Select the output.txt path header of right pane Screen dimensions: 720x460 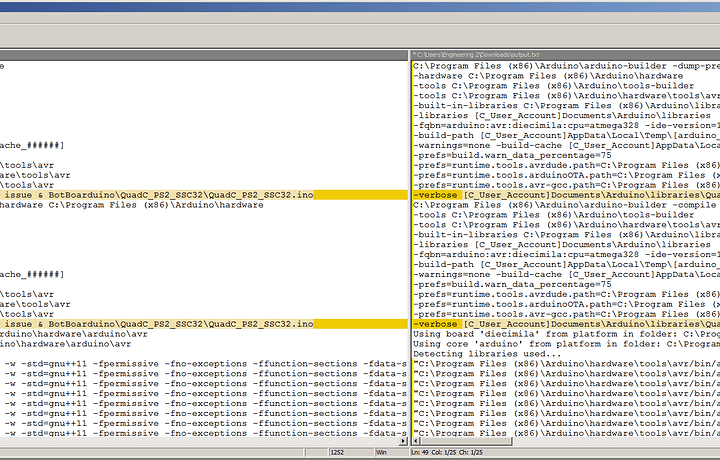point(478,55)
